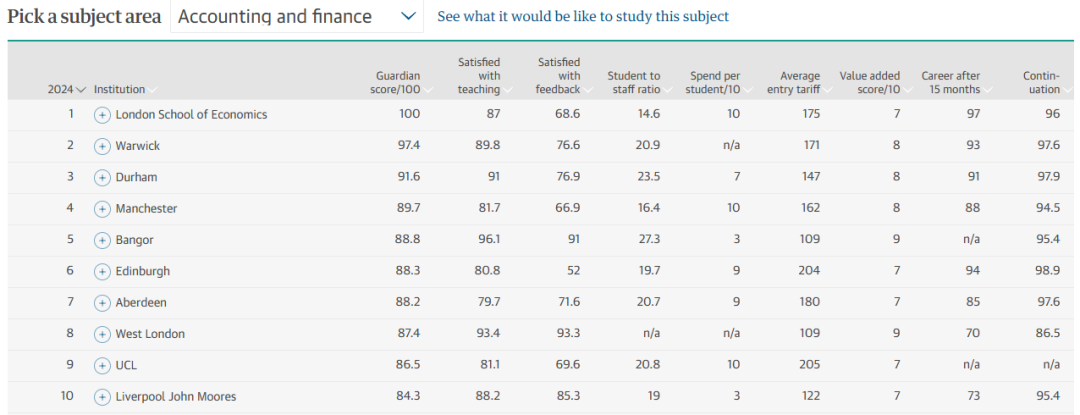Sort by Institution column header

pyautogui.click(x=121, y=89)
